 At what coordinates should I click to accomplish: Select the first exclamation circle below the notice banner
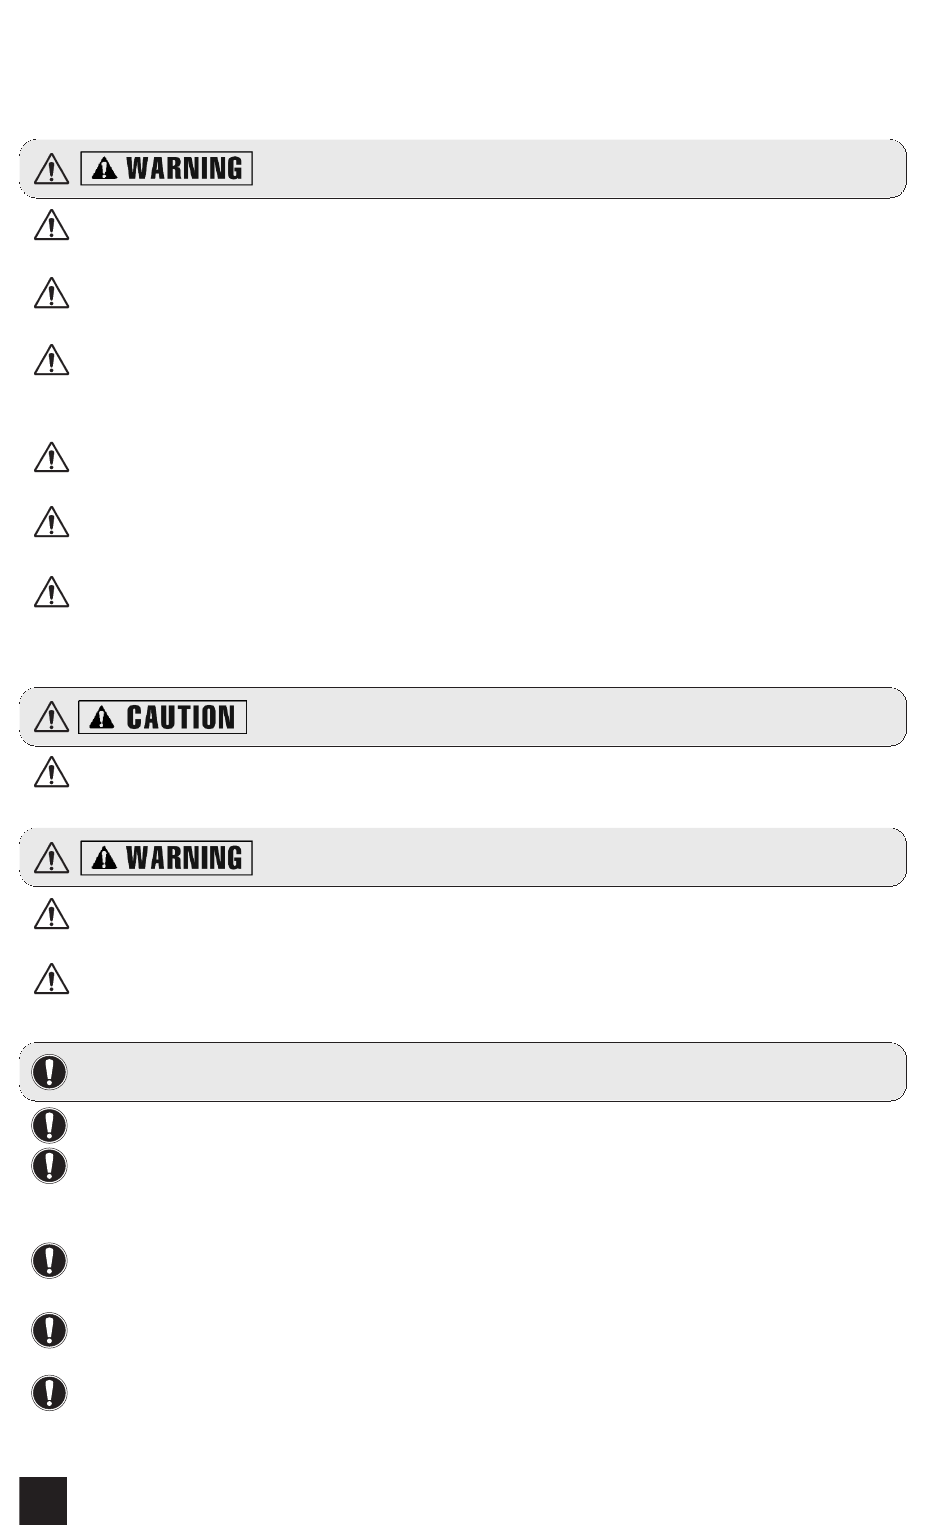[49, 1125]
